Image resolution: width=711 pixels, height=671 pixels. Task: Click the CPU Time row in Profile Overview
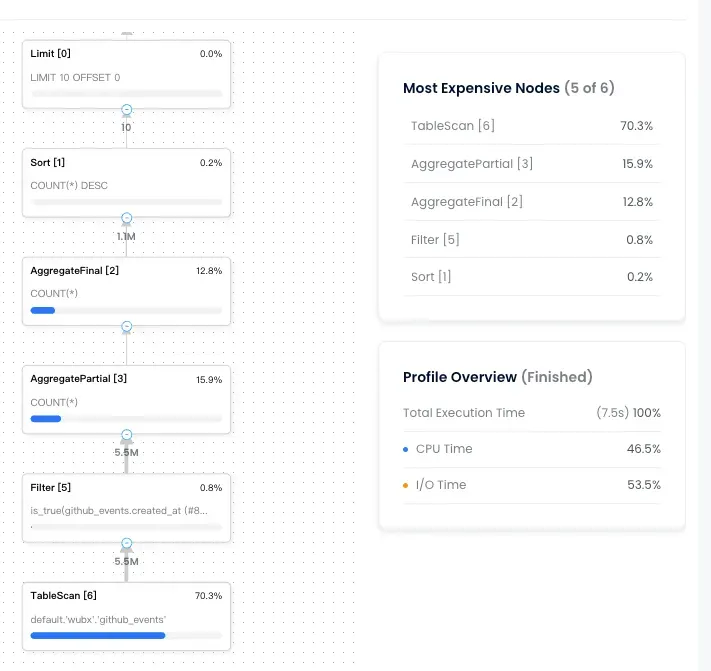(x=531, y=449)
